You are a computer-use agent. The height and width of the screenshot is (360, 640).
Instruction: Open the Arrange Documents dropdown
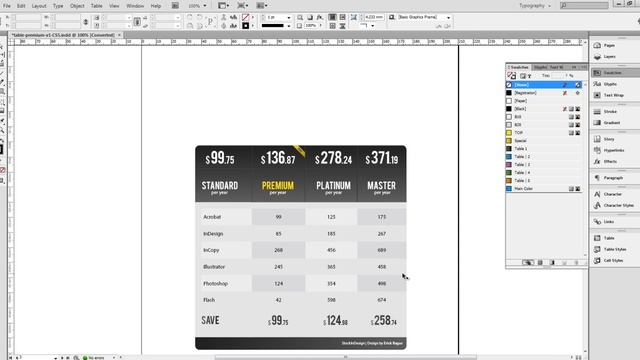point(262,6)
